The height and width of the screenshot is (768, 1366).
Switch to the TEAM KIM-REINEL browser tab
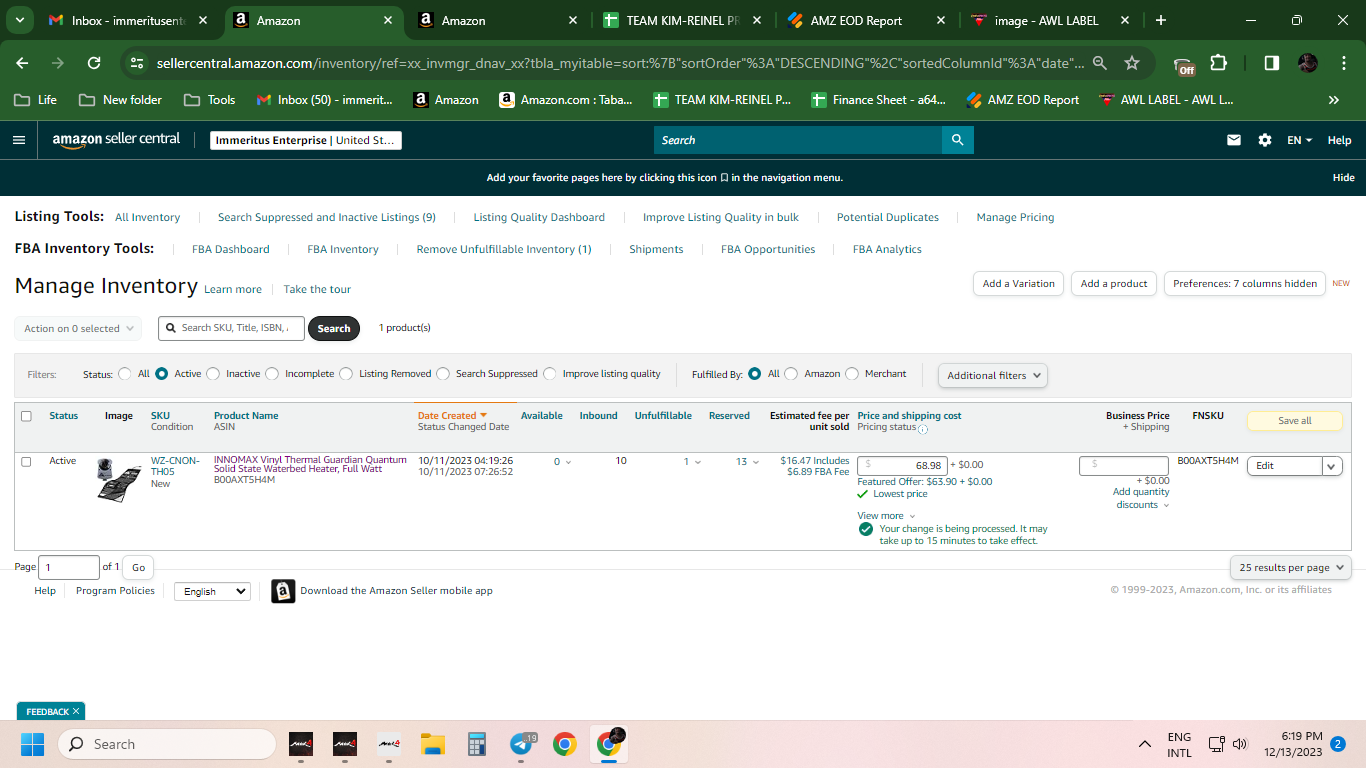[680, 20]
